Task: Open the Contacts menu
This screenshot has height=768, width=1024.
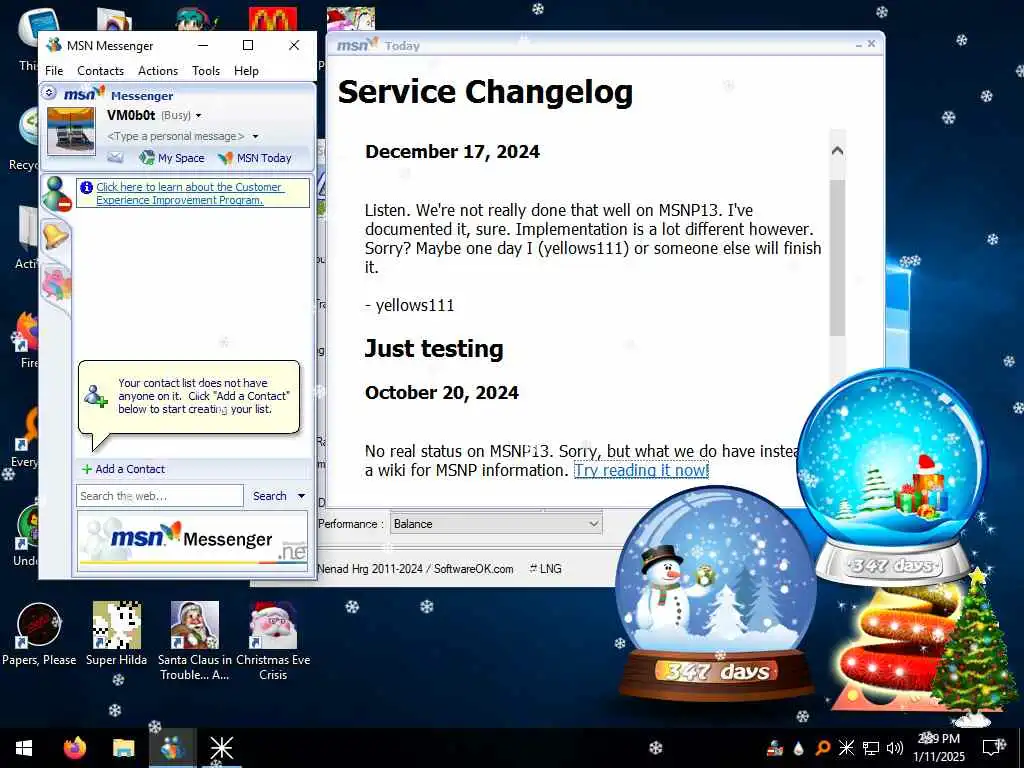Action: tap(100, 71)
